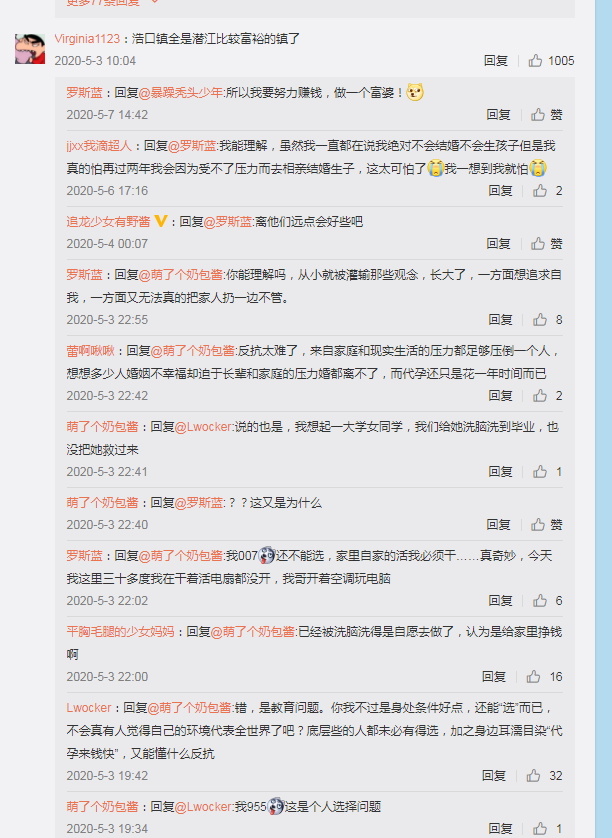The width and height of the screenshot is (612, 838).
Task: Click the Lwocker commenter name
Action: pyautogui.click(x=89, y=708)
